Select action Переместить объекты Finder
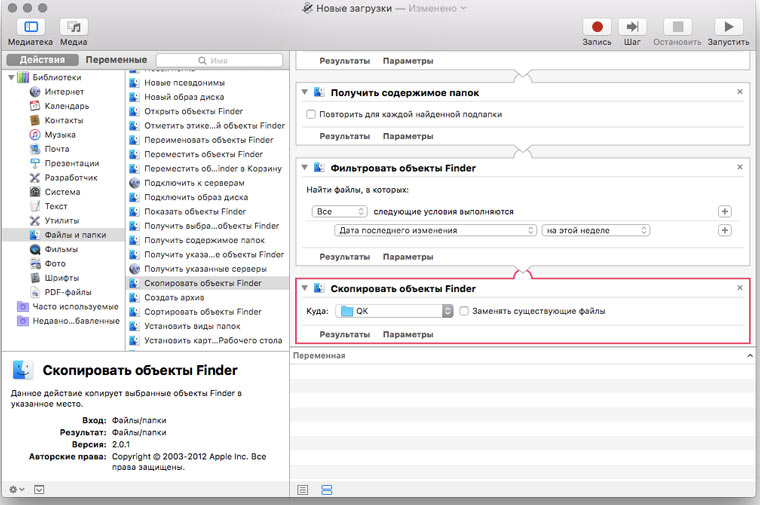This screenshot has width=760, height=505. coord(203,154)
